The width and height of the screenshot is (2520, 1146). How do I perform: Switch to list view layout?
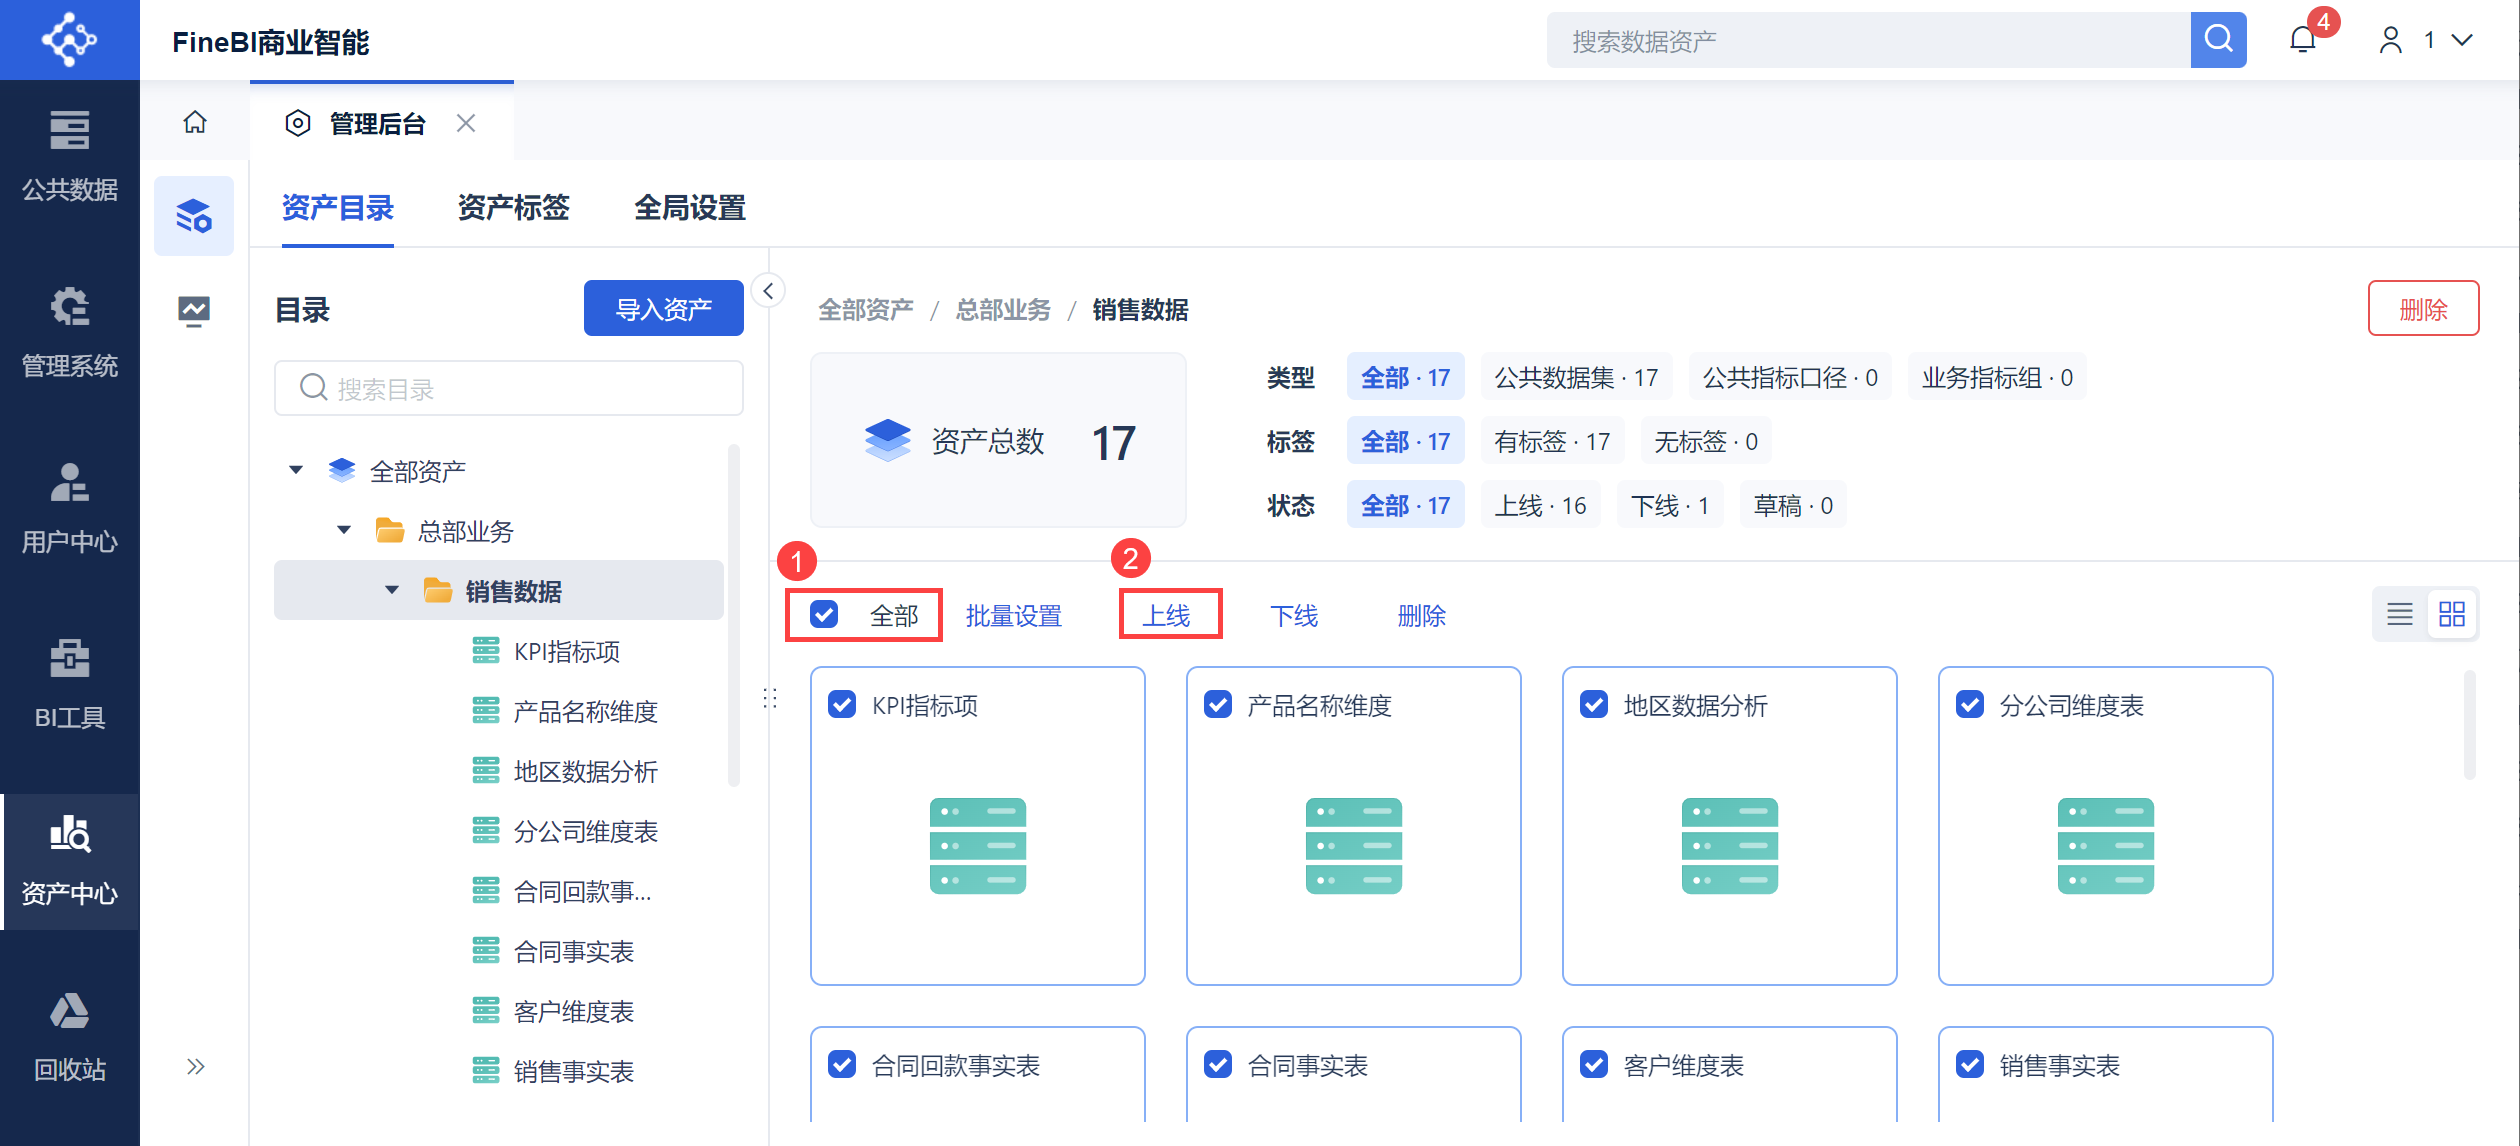tap(2400, 614)
